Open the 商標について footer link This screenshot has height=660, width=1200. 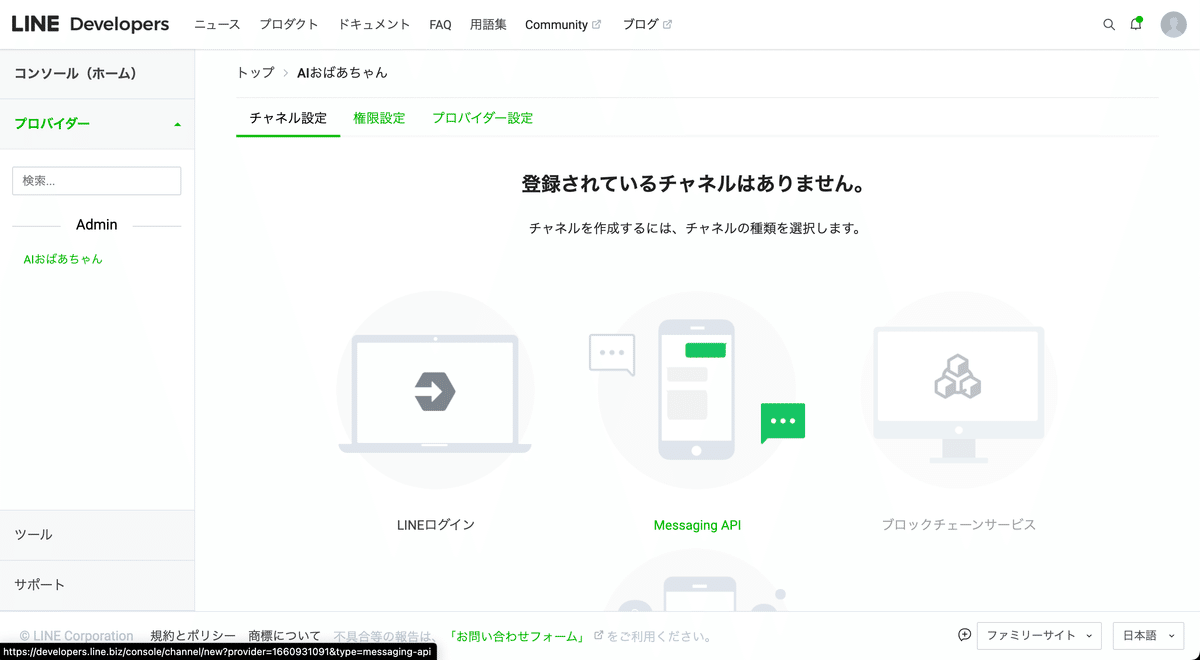tap(285, 636)
